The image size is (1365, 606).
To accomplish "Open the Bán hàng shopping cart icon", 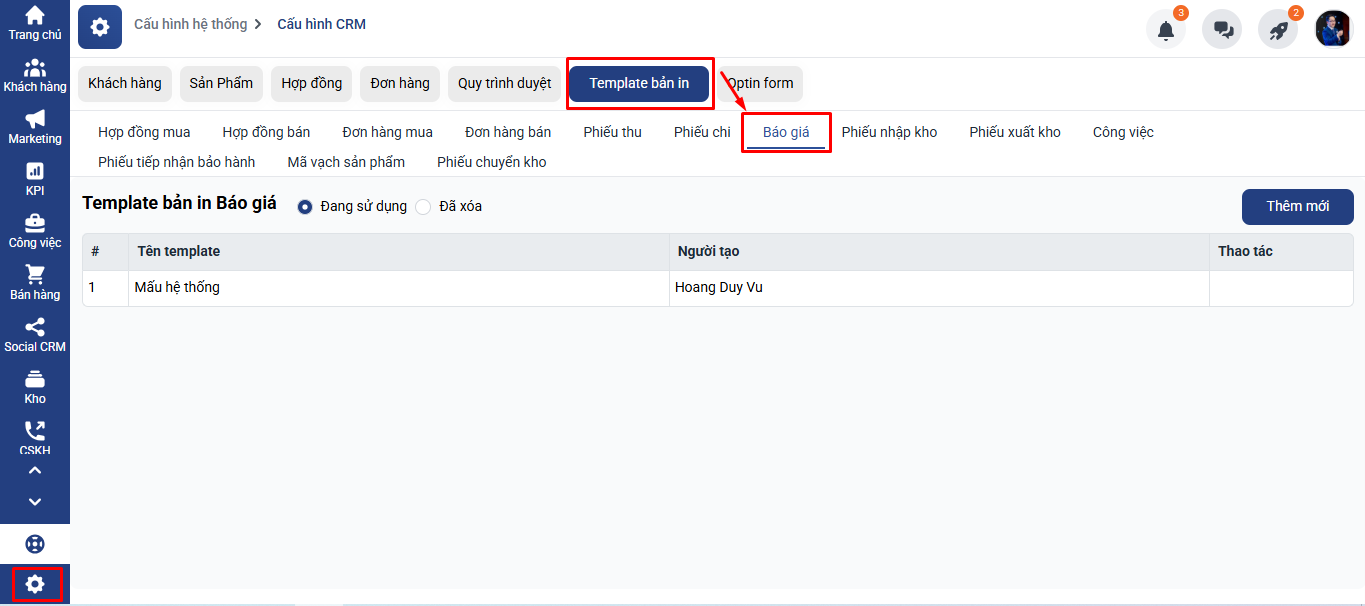I will pos(35,275).
